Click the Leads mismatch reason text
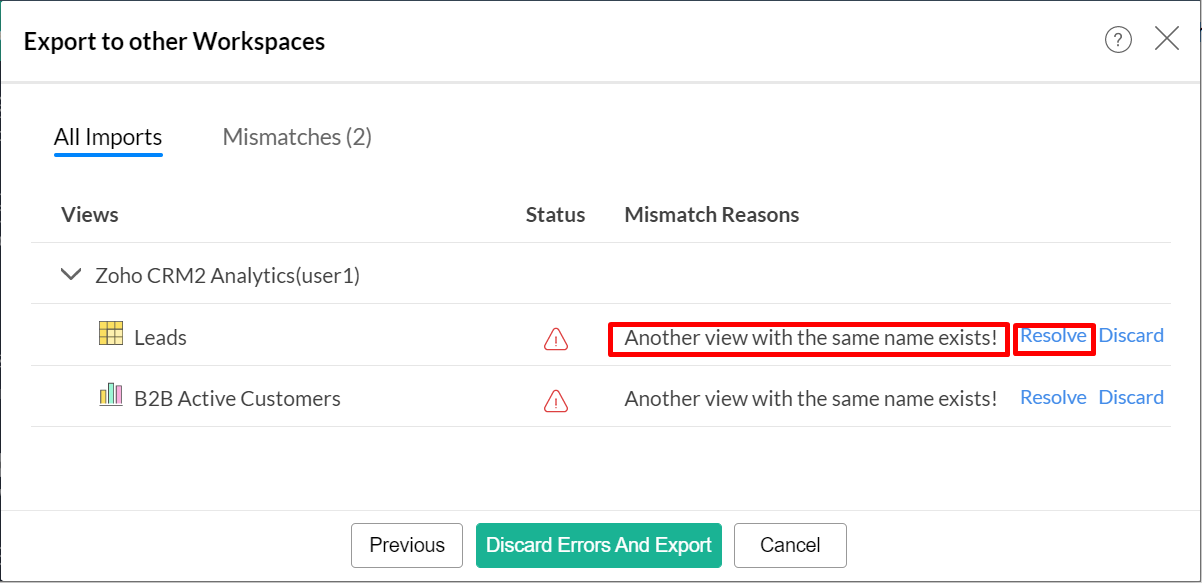1202x583 pixels. coord(810,338)
